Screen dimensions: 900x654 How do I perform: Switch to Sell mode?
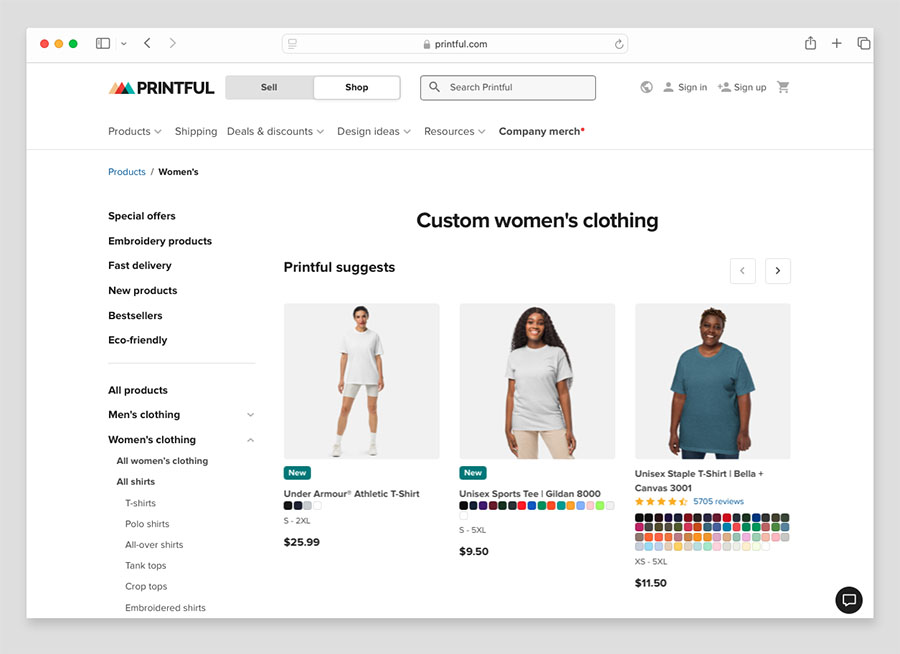(x=269, y=87)
